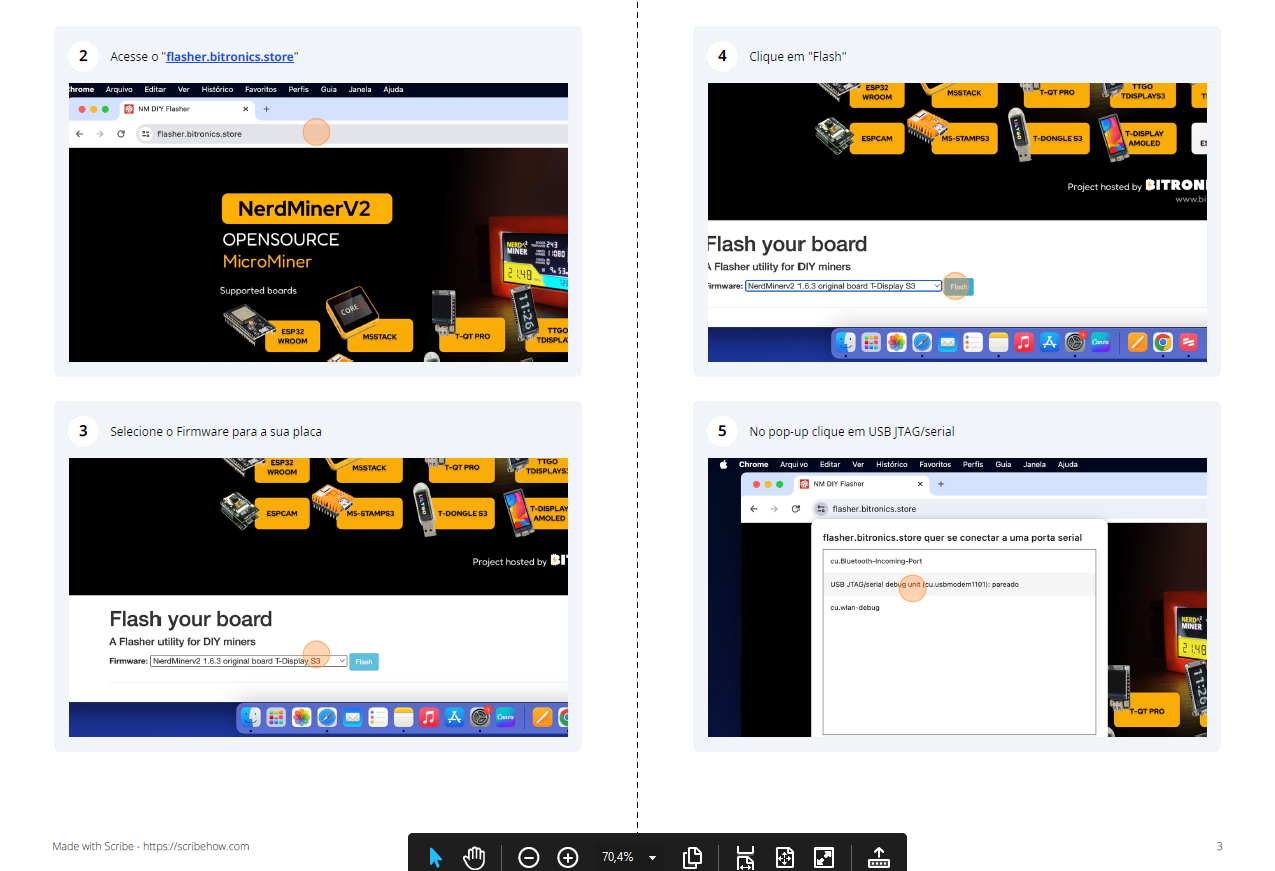The height and width of the screenshot is (871, 1275).
Task: Click Finder icon in step 4 dock
Action: coord(846,342)
